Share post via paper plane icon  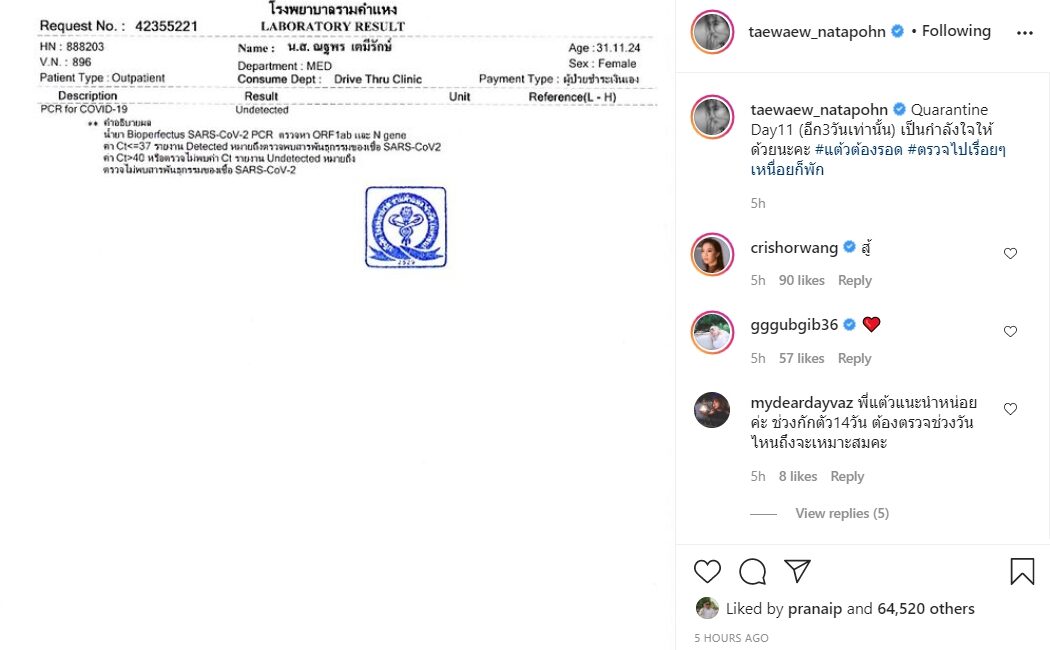pyautogui.click(x=798, y=570)
